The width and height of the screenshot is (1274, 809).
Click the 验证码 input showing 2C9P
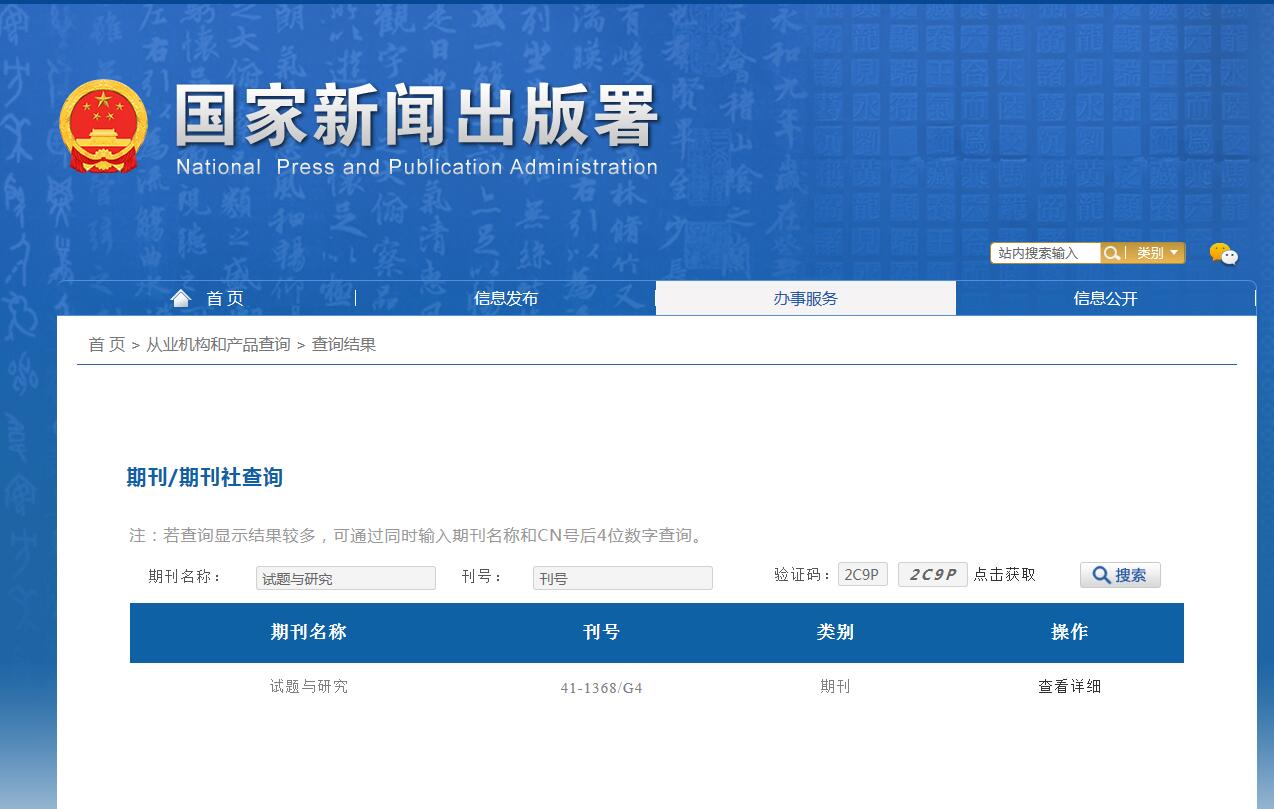pos(861,573)
